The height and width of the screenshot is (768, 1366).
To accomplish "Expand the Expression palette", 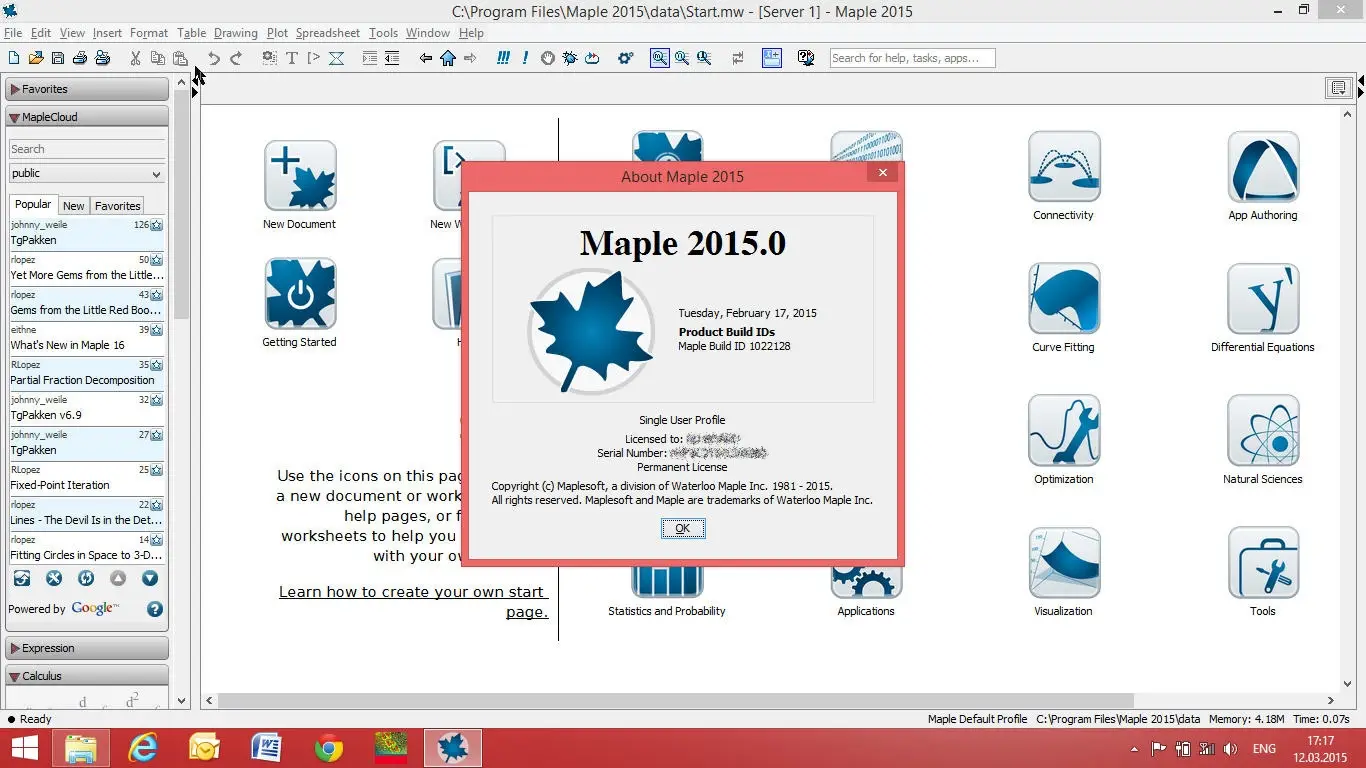I will click(87, 648).
